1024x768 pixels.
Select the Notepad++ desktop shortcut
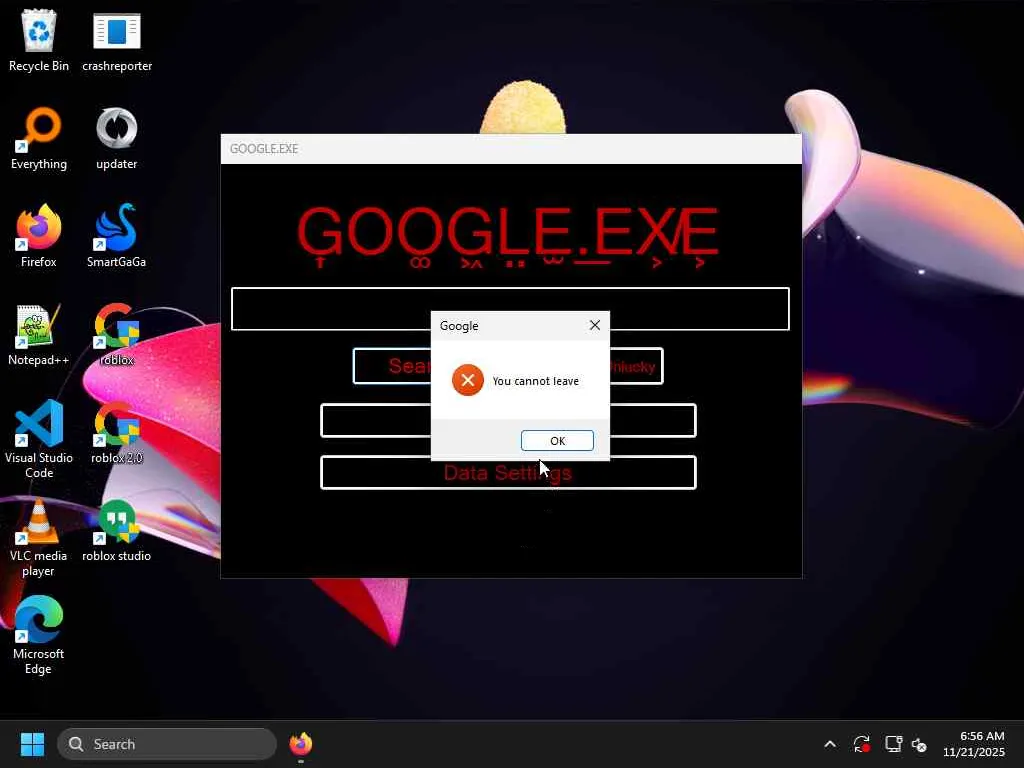click(x=39, y=334)
